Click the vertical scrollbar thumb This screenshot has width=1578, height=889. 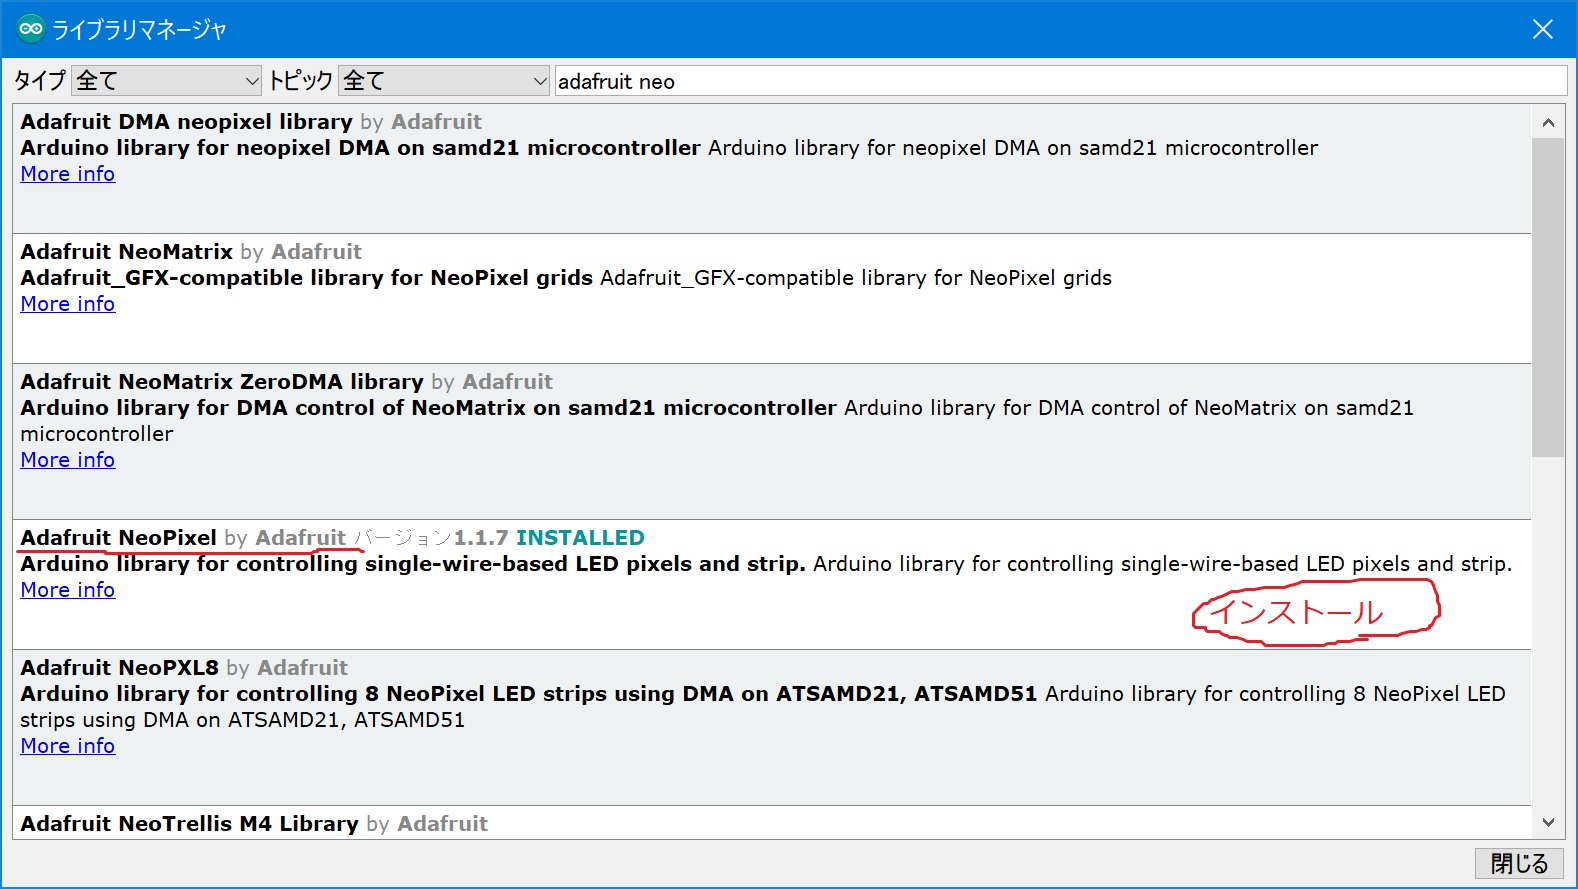(1548, 298)
